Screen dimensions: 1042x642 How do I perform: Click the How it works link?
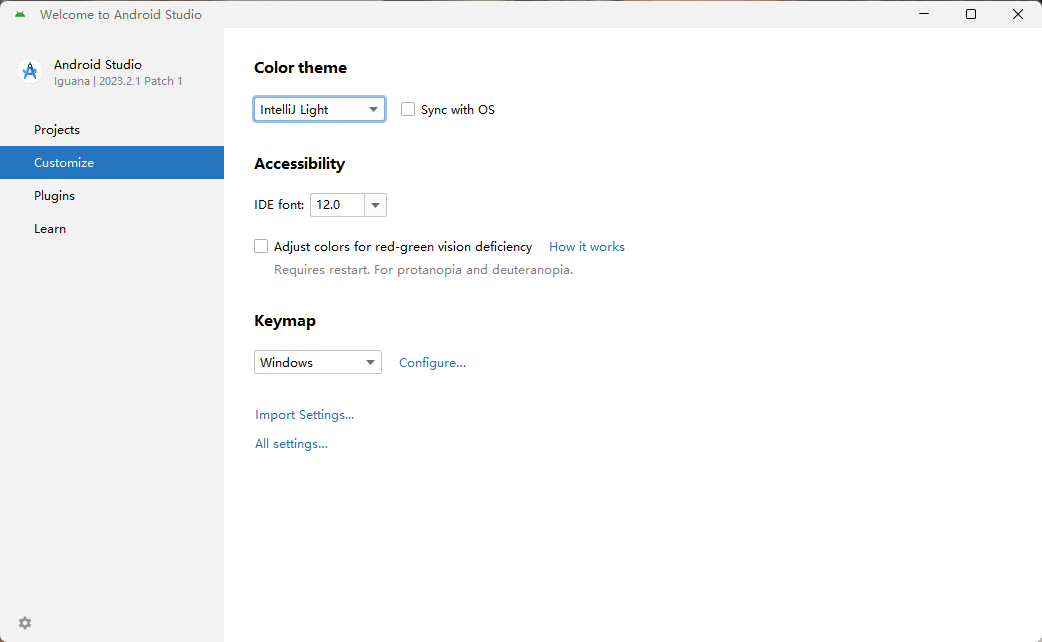[x=587, y=247]
